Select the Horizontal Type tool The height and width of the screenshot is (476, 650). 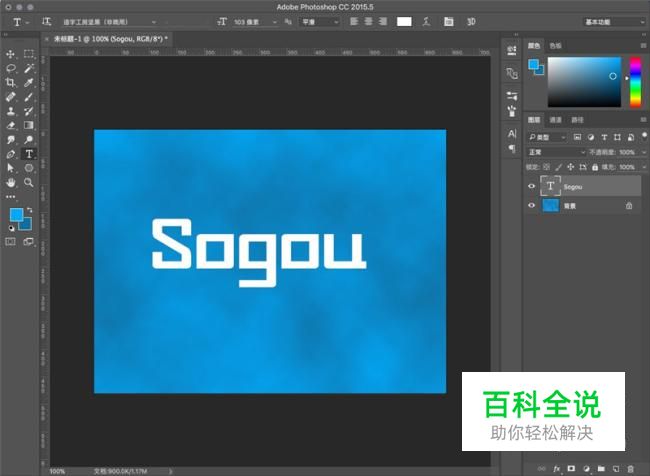(29, 154)
